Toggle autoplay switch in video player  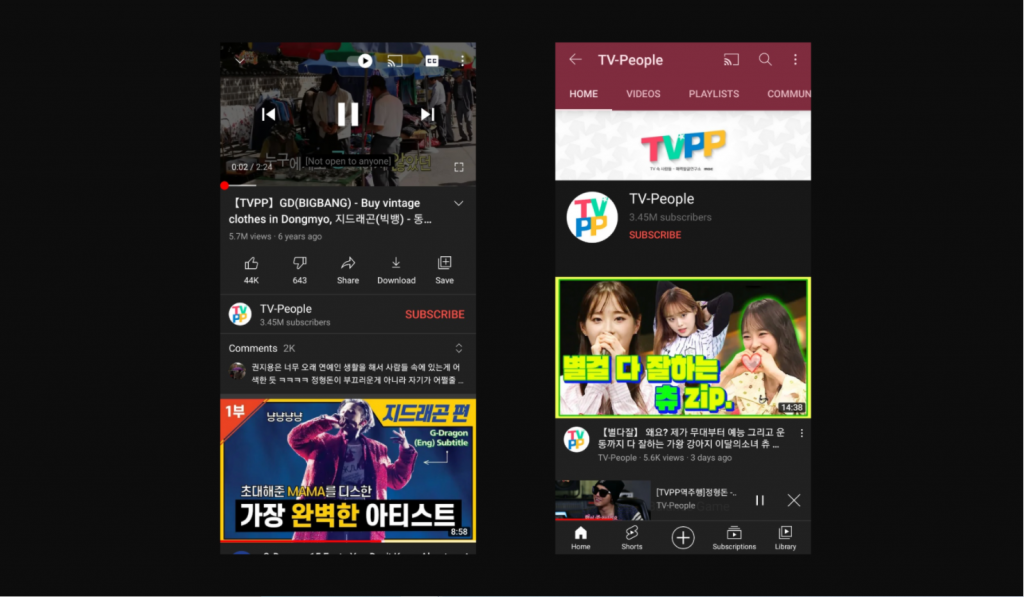pos(360,61)
